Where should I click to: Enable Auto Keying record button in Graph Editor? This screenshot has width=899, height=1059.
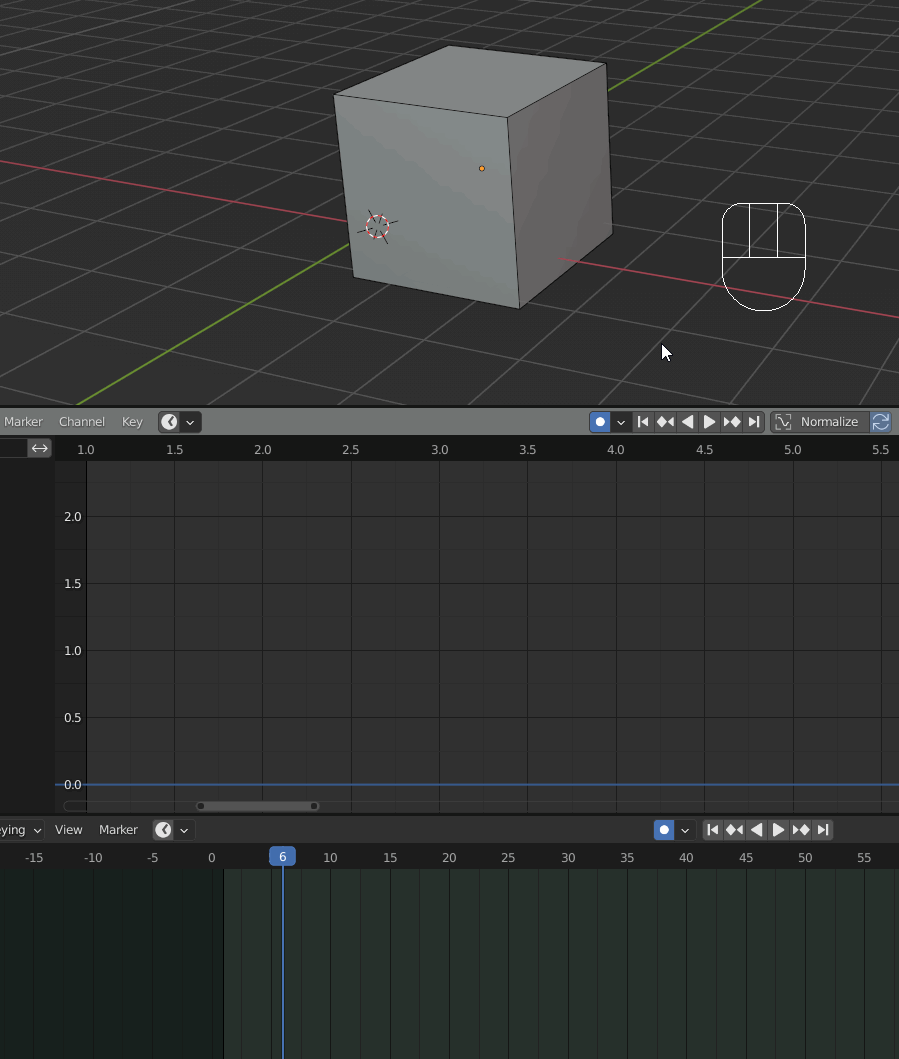(600, 421)
